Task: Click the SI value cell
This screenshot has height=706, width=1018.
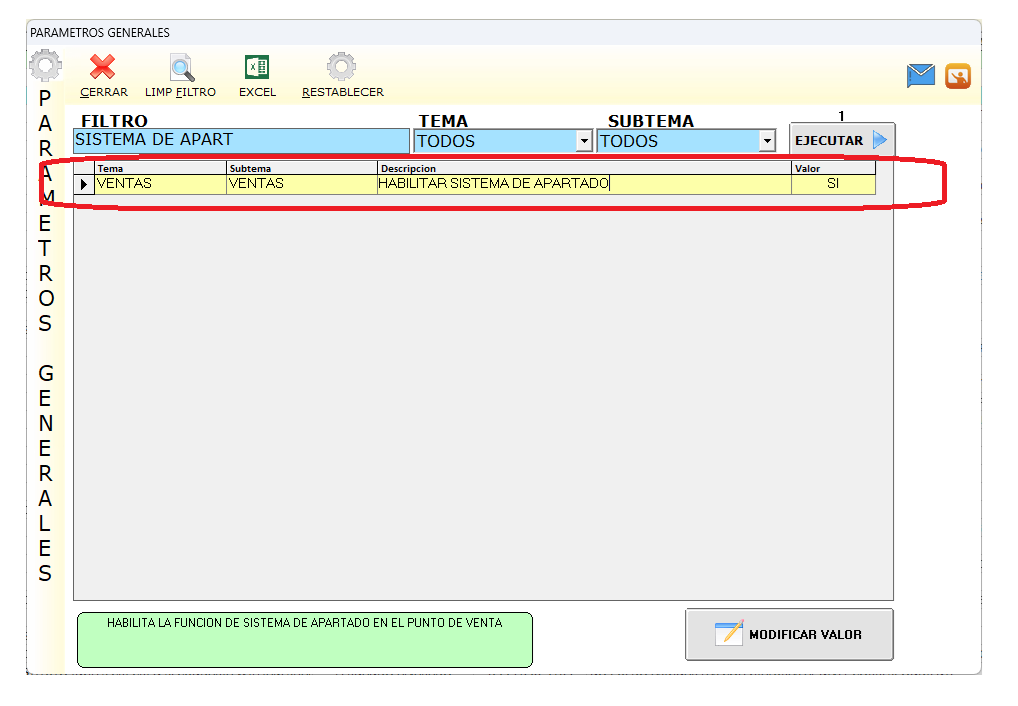Action: (832, 184)
